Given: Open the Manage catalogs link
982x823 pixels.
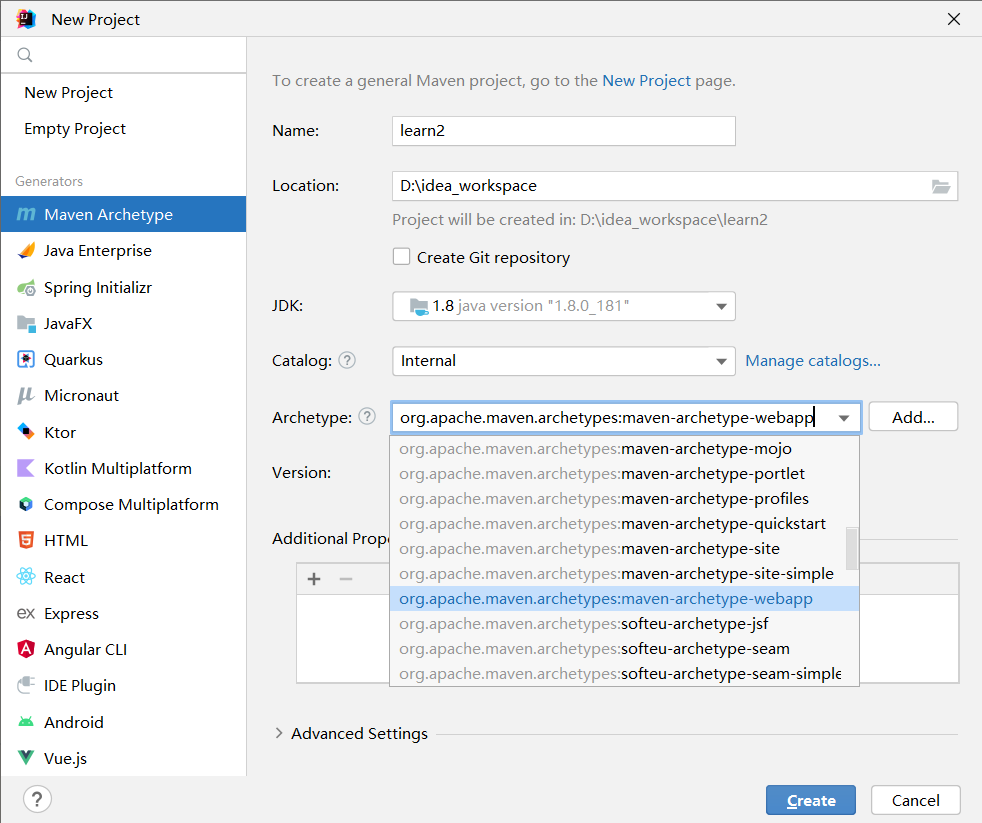Looking at the screenshot, I should (813, 361).
